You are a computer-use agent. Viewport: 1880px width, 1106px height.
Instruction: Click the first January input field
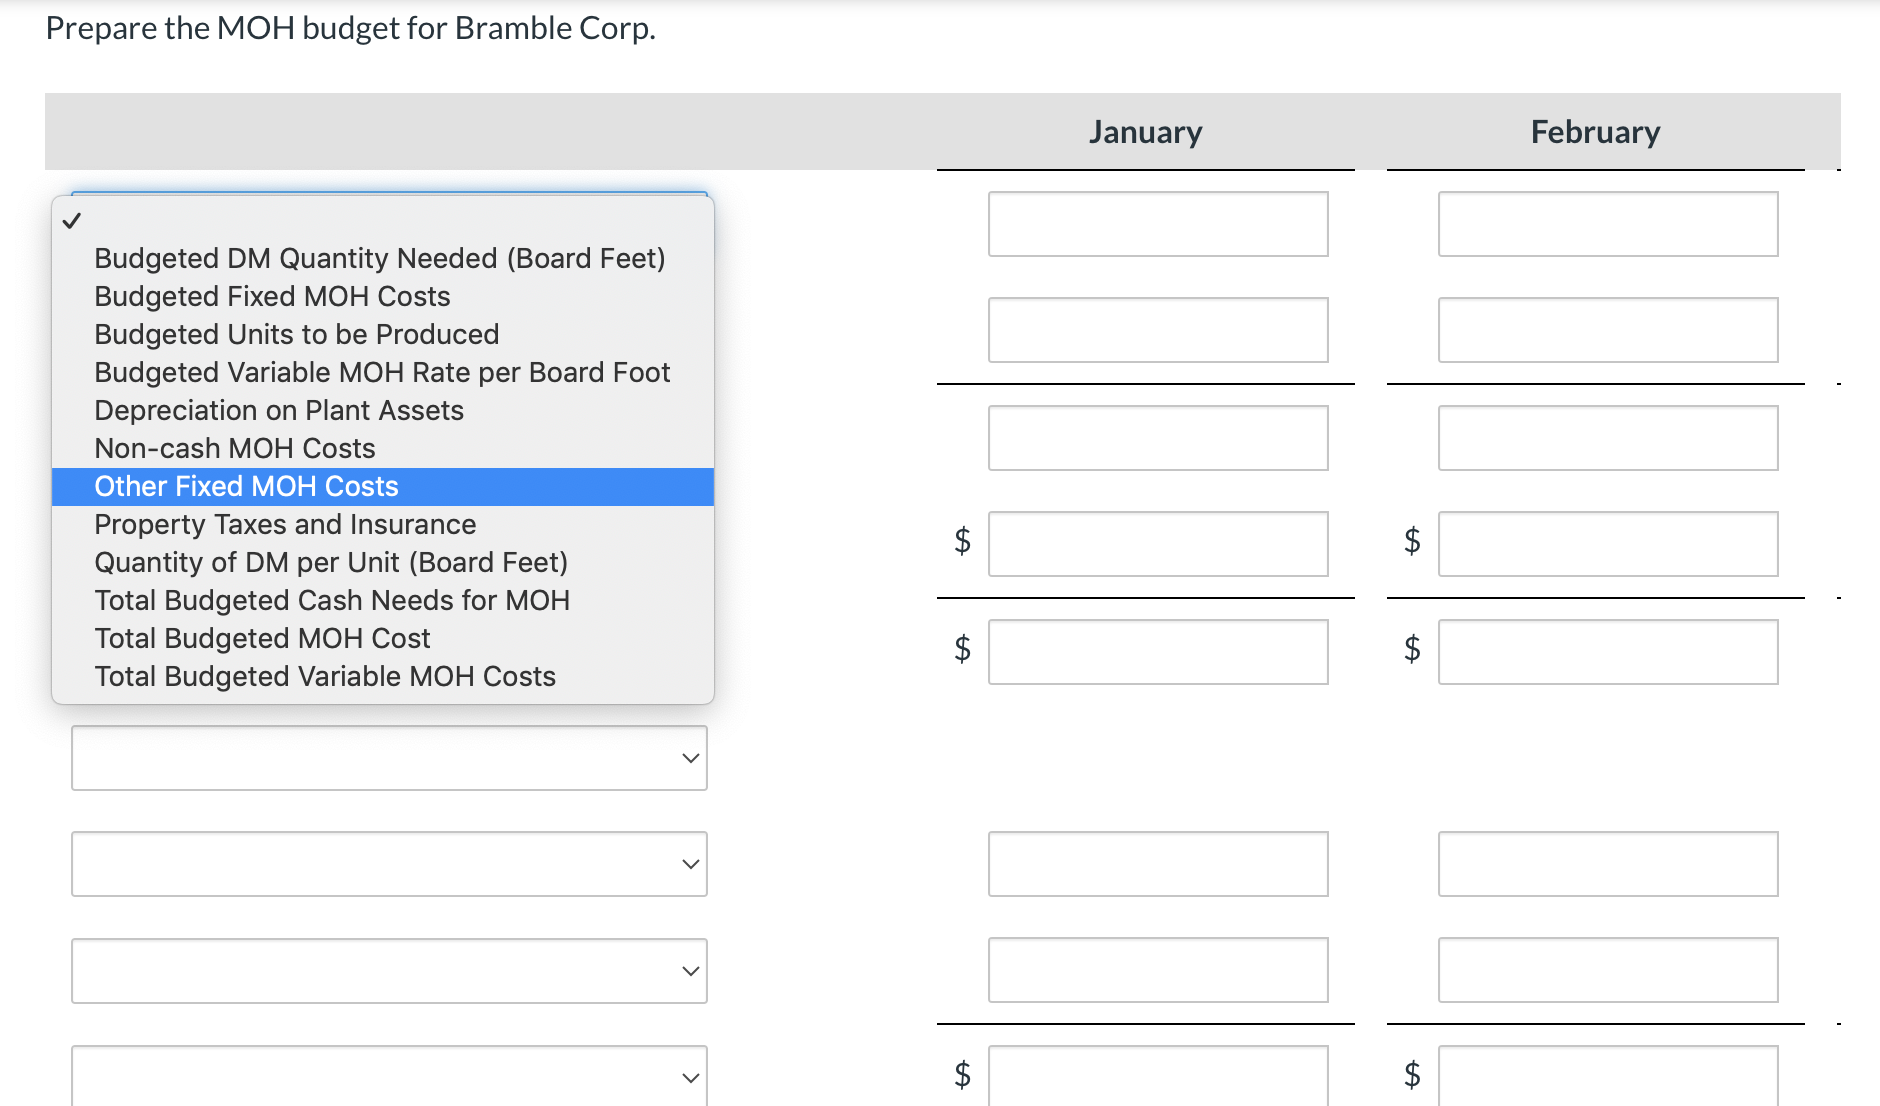(1158, 224)
